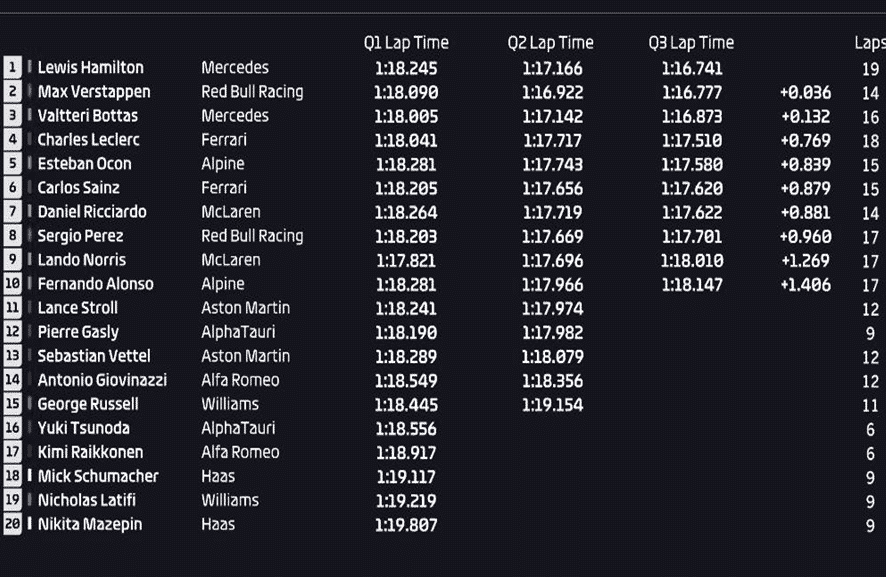This screenshot has height=577, width=886.
Task: Click position badge number 20
Action: (12, 524)
